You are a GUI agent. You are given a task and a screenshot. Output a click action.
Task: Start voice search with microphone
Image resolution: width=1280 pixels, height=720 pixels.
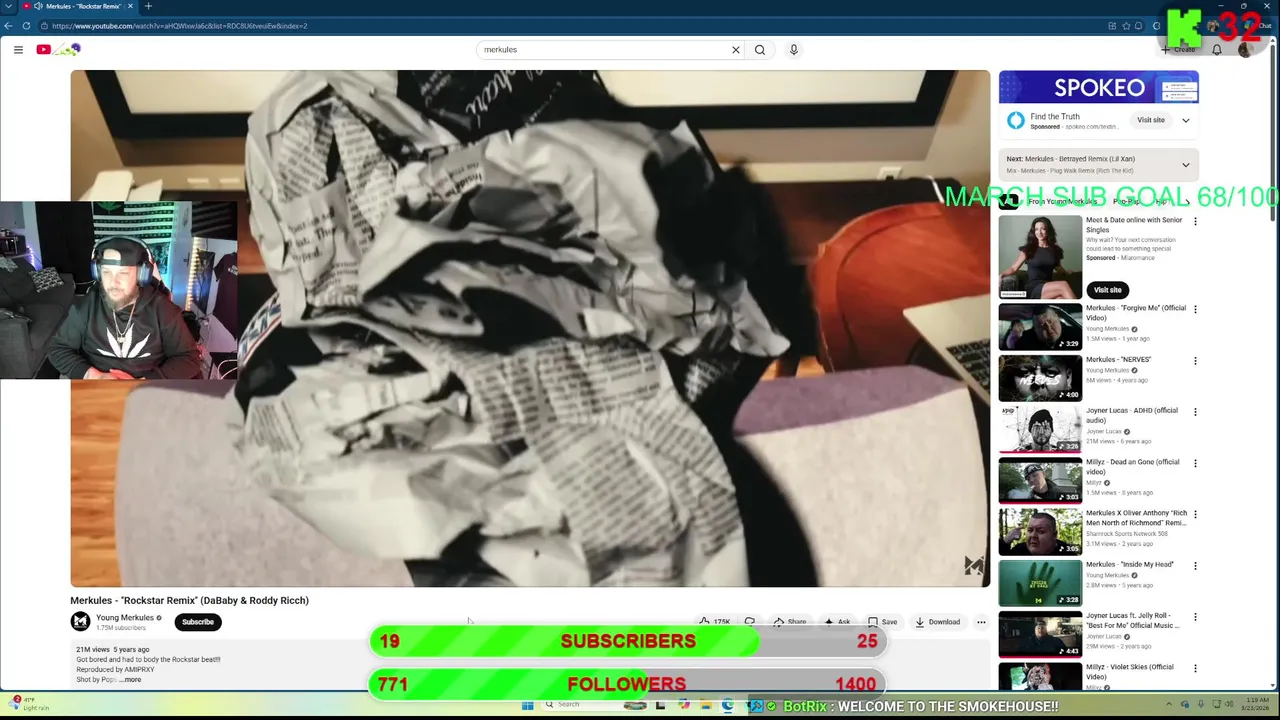tap(794, 49)
